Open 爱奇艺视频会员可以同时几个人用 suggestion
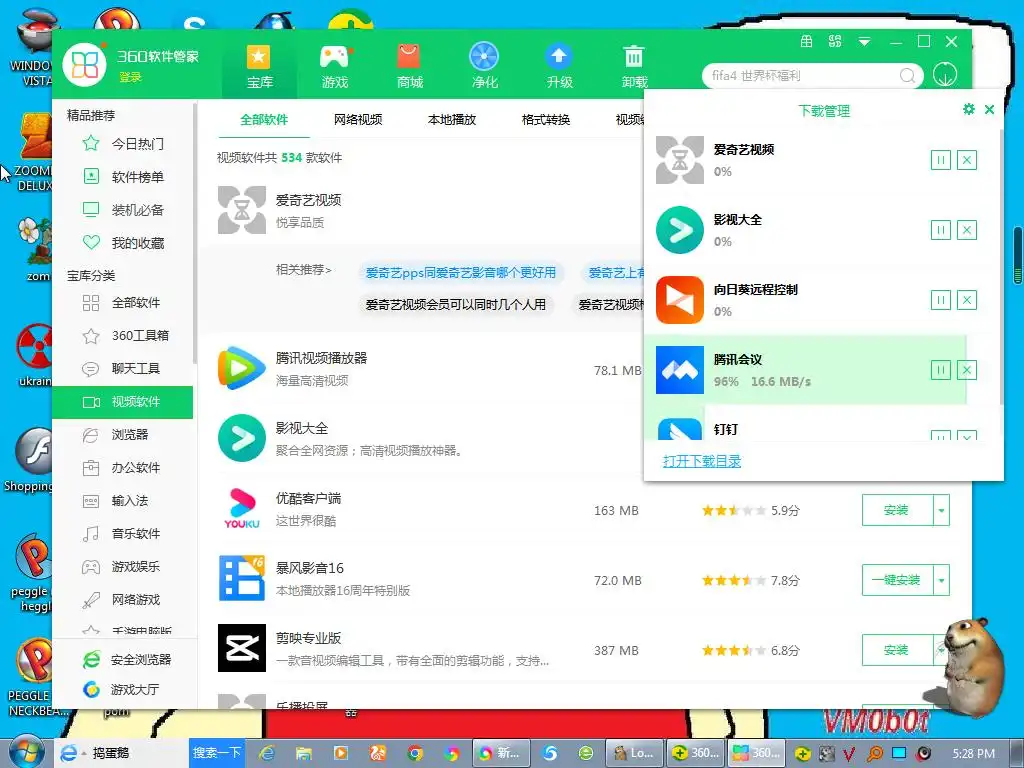The width and height of the screenshot is (1024, 768). tap(455, 304)
